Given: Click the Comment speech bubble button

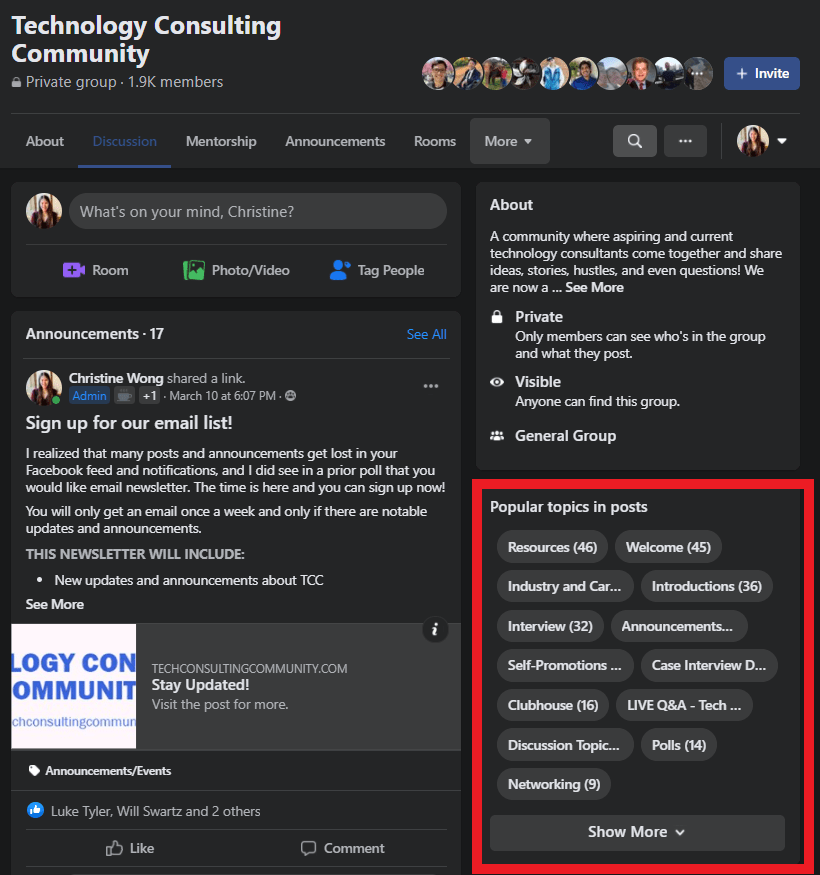Looking at the screenshot, I should pos(342,848).
